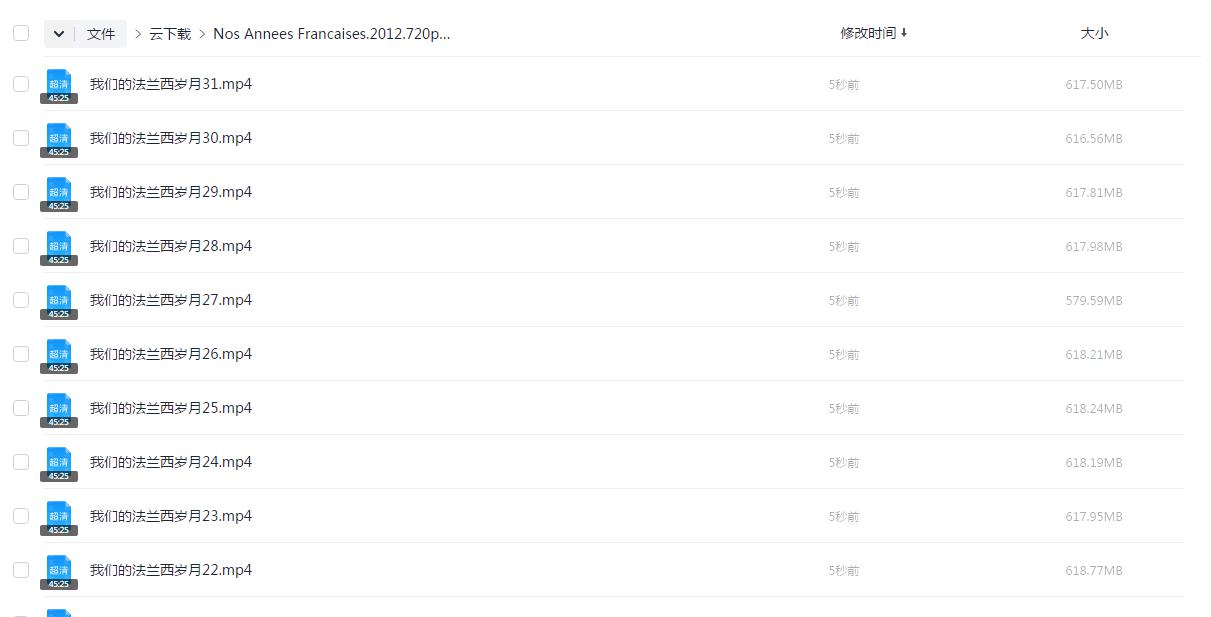Go to 文件 root in breadcrumb
This screenshot has height=617, width=1211.
tap(101, 34)
